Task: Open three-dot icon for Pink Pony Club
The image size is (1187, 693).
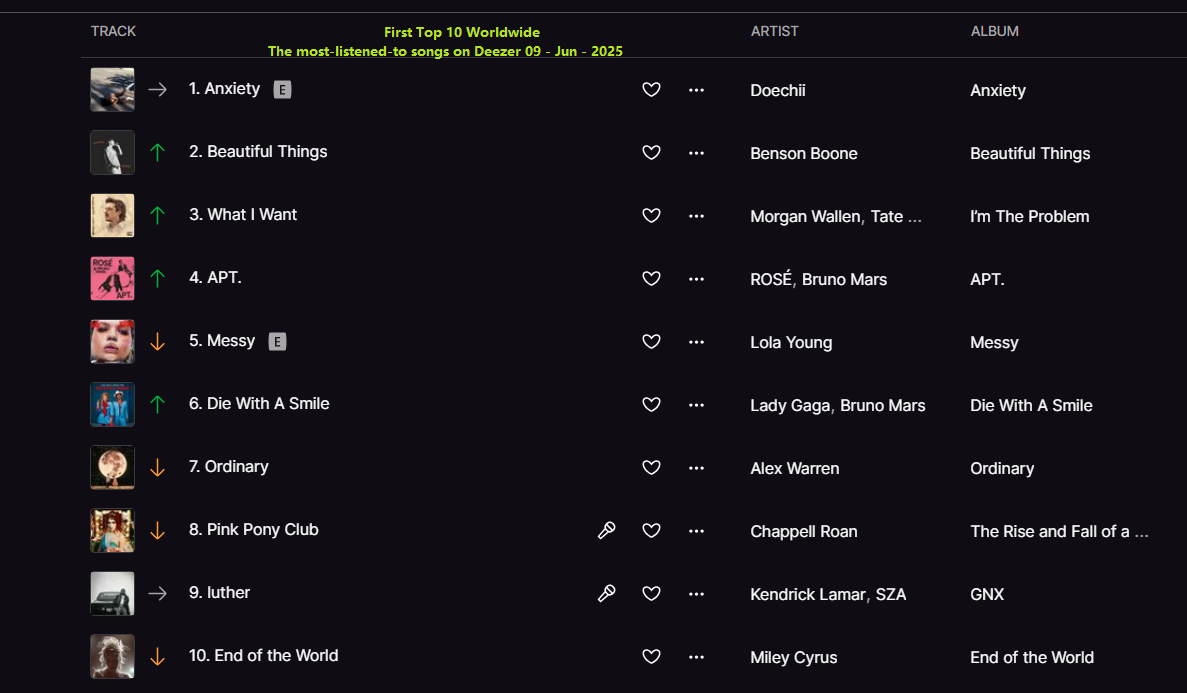Action: [x=696, y=531]
